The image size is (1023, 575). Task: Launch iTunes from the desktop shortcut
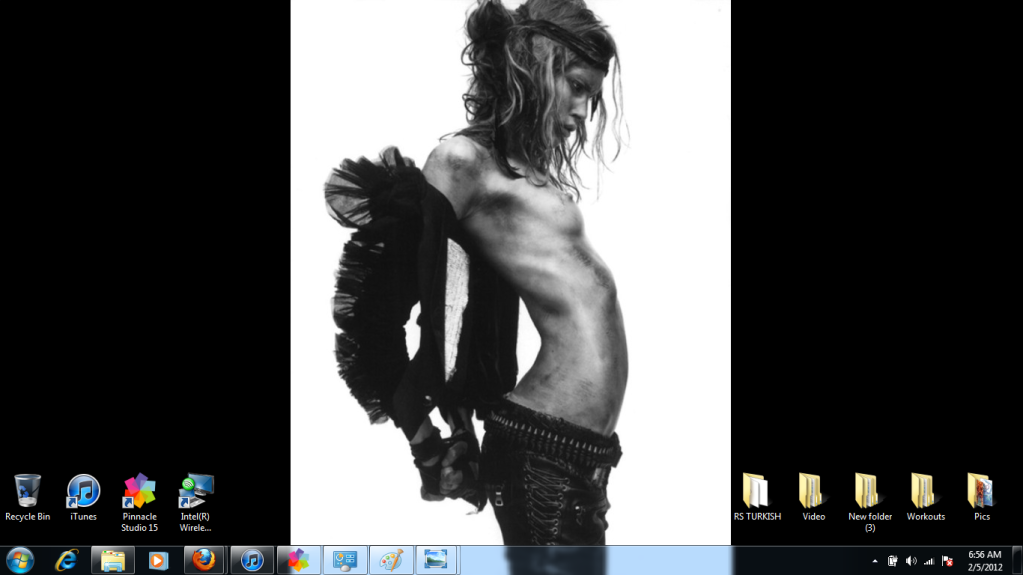click(83, 492)
